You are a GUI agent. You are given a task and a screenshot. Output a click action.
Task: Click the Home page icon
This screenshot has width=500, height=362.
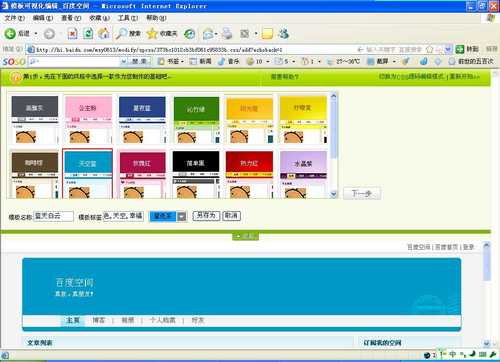click(x=104, y=33)
